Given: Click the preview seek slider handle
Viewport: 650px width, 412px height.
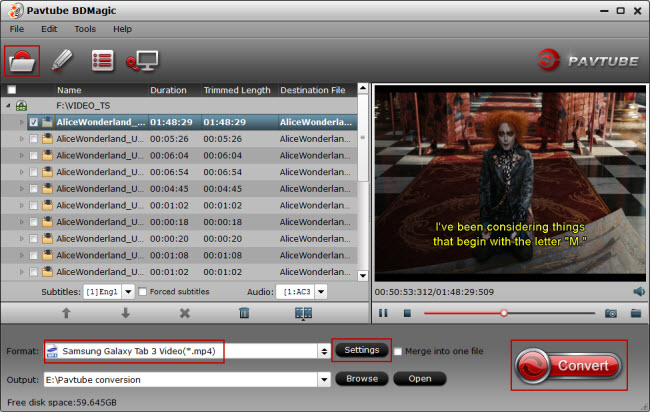Looking at the screenshot, I should (x=504, y=313).
